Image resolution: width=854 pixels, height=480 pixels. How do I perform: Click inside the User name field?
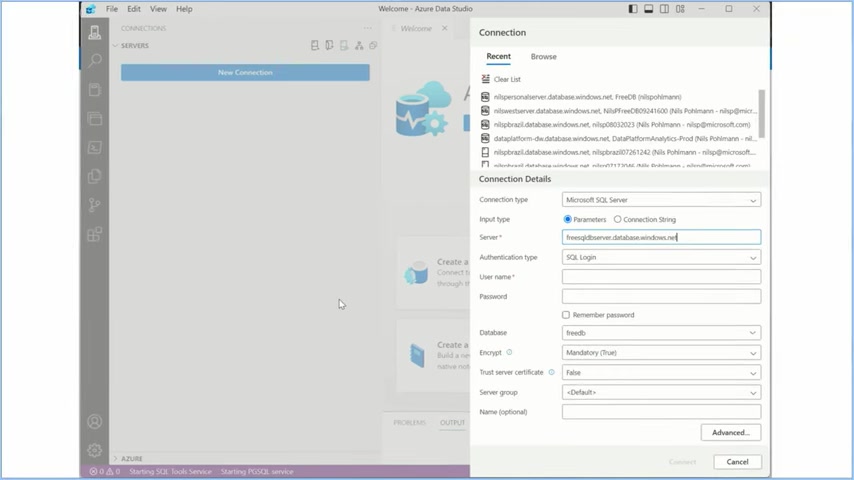click(x=661, y=277)
